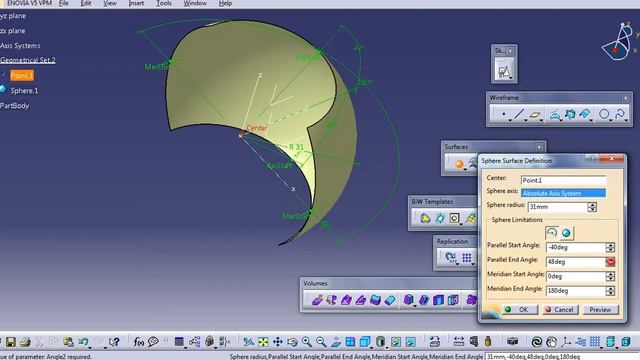640x360 pixels.
Task: Open the Edit menu
Action: click(x=86, y=3)
